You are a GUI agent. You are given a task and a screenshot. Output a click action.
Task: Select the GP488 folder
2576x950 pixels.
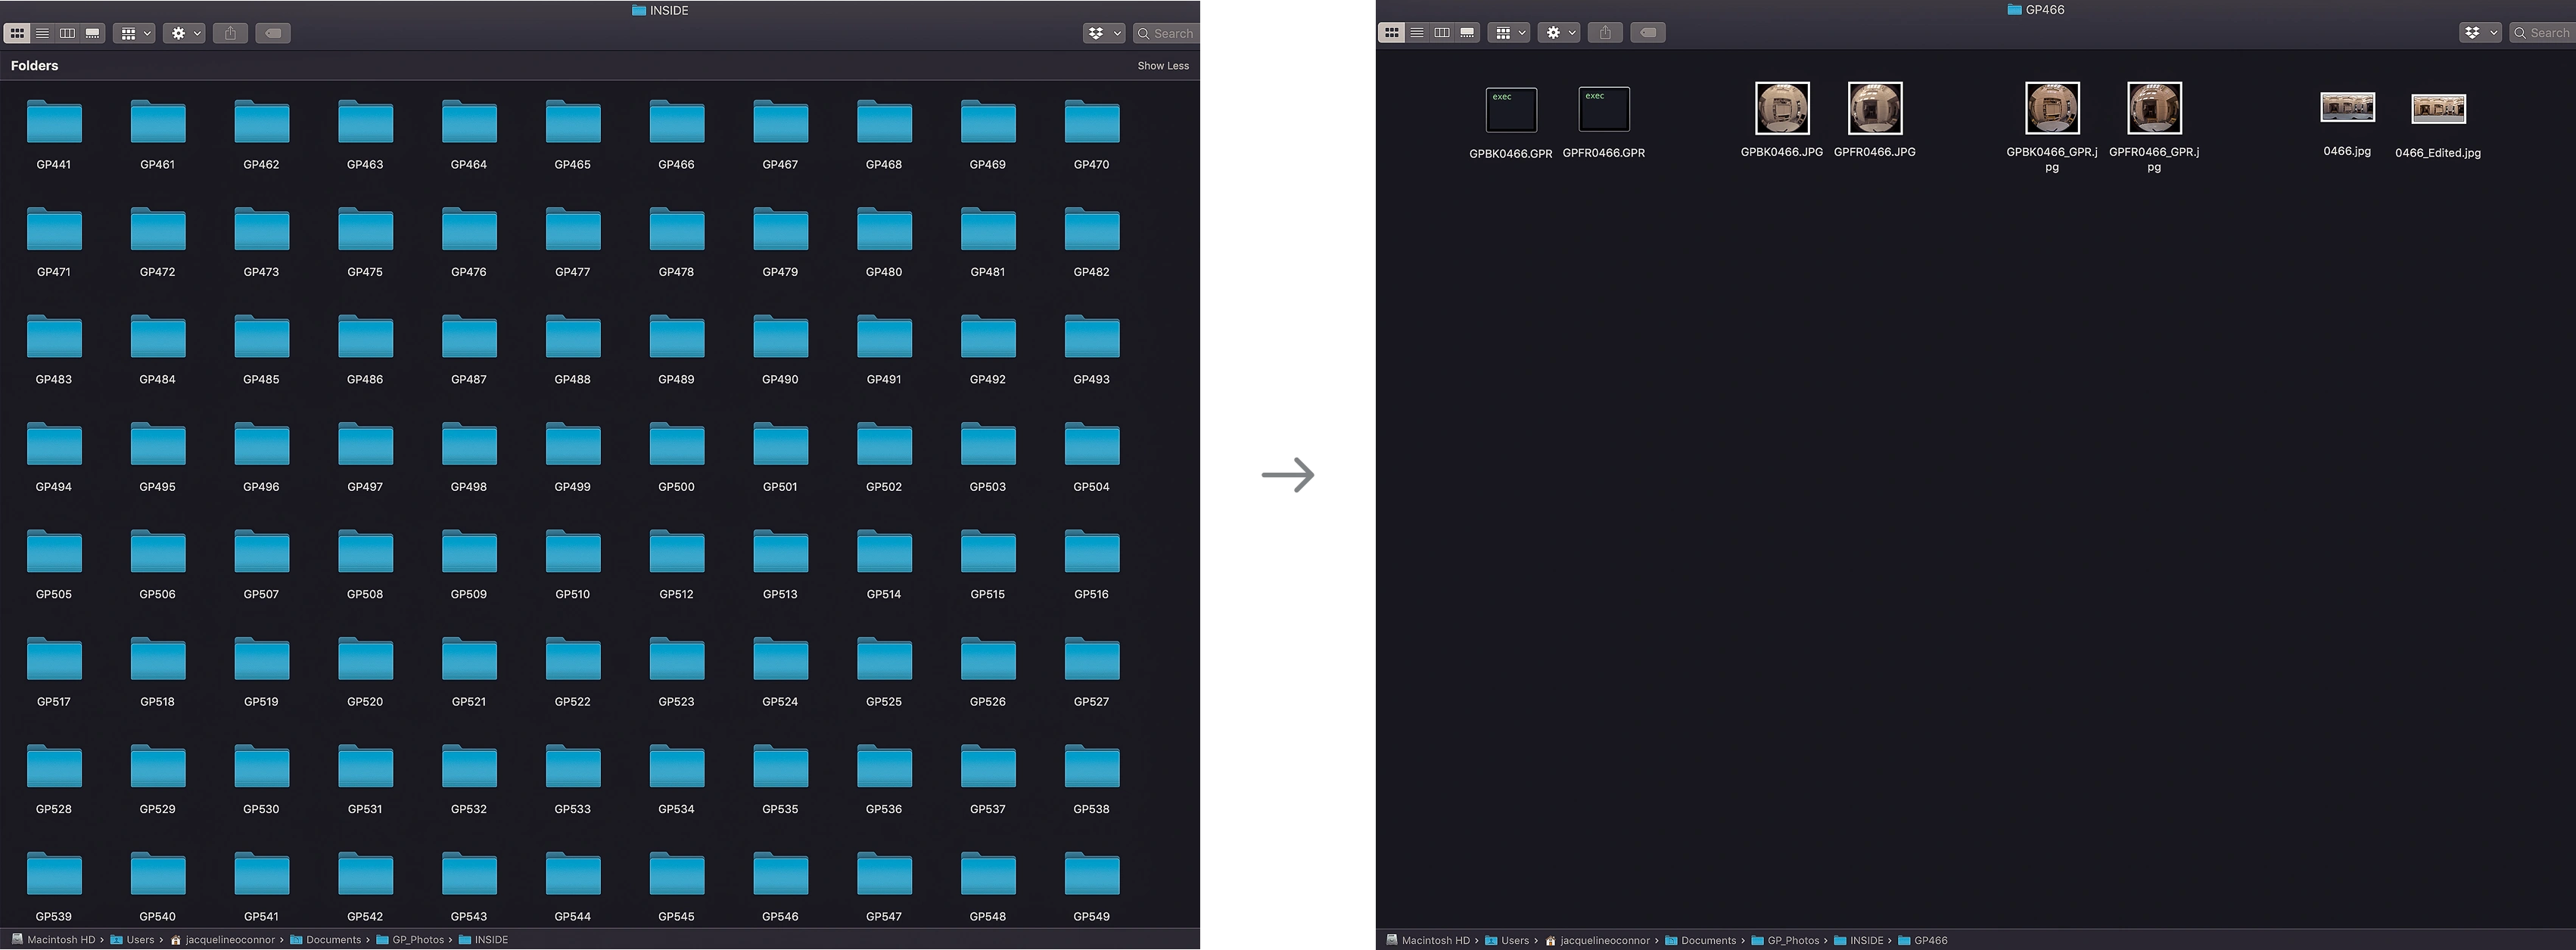(572, 336)
